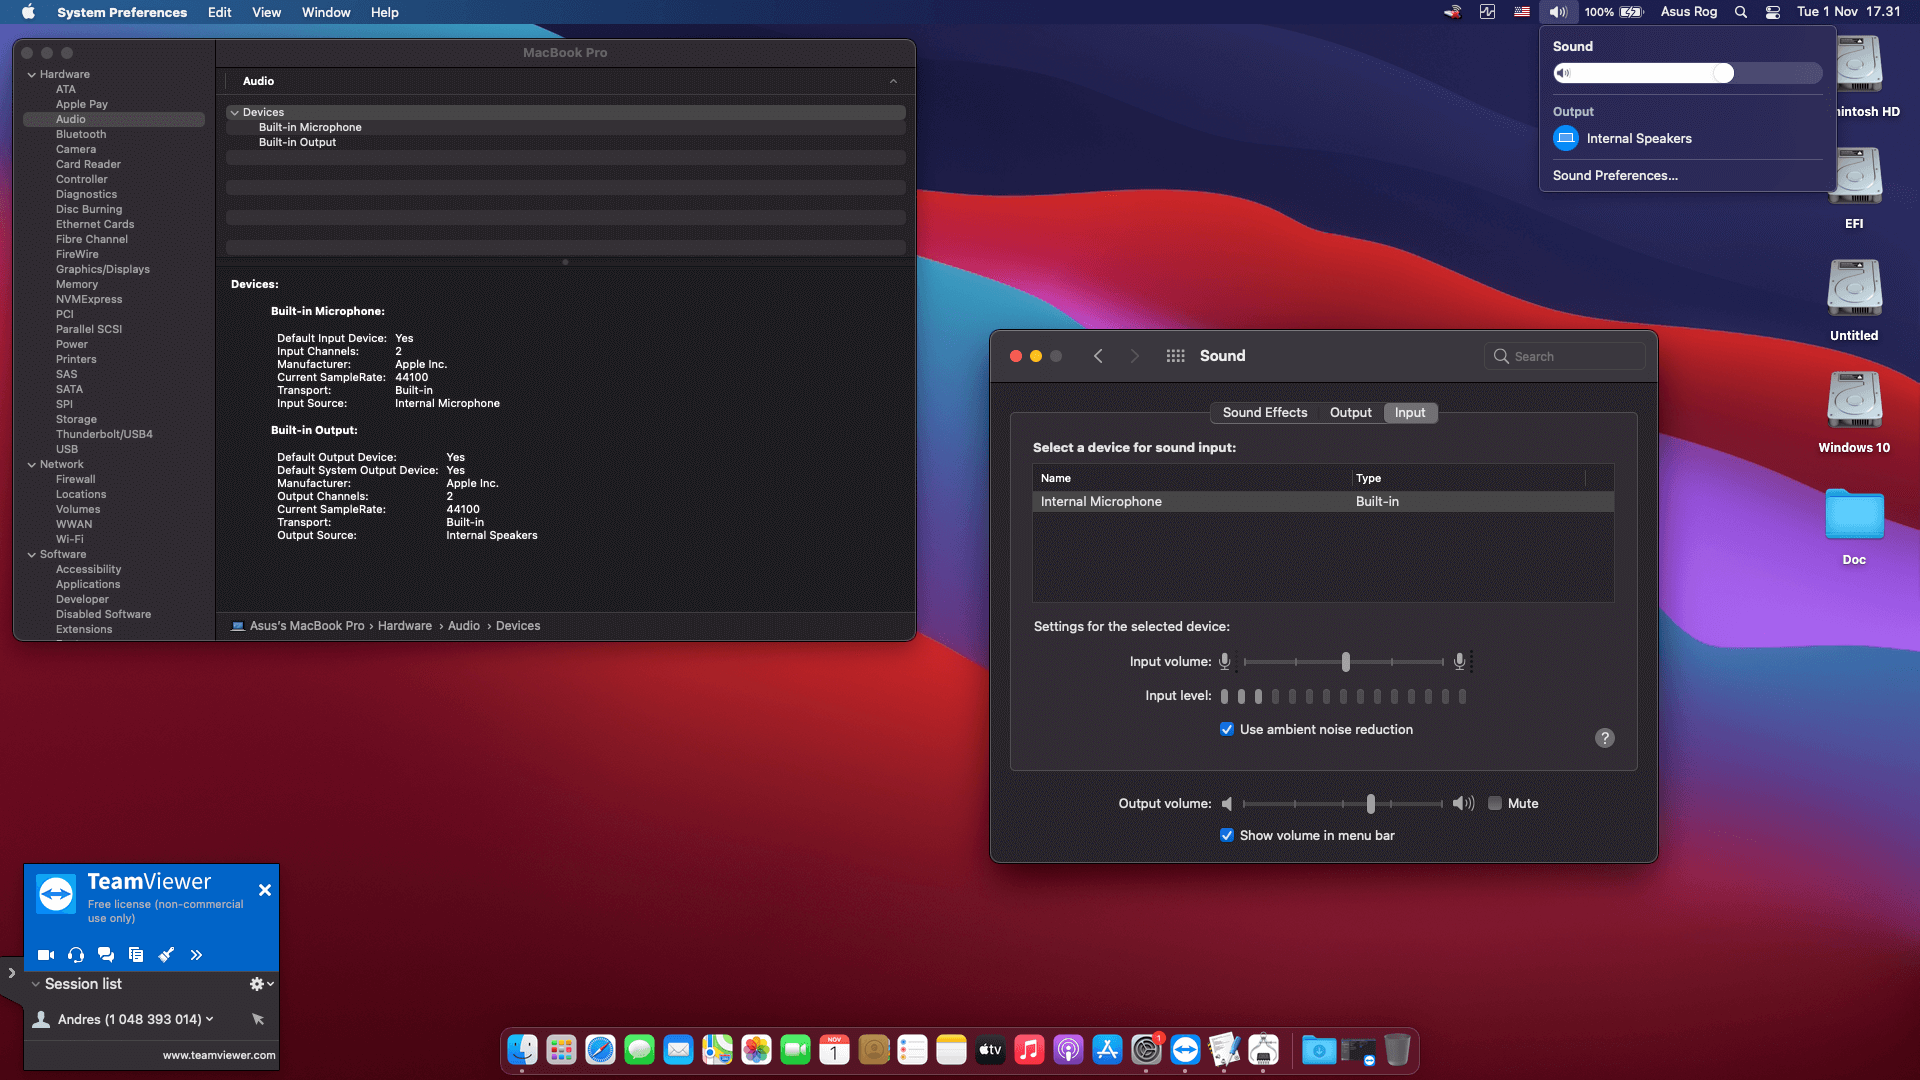Open TeamViewer gear settings dropdown
Screen dimensions: 1920x1080
pos(260,984)
